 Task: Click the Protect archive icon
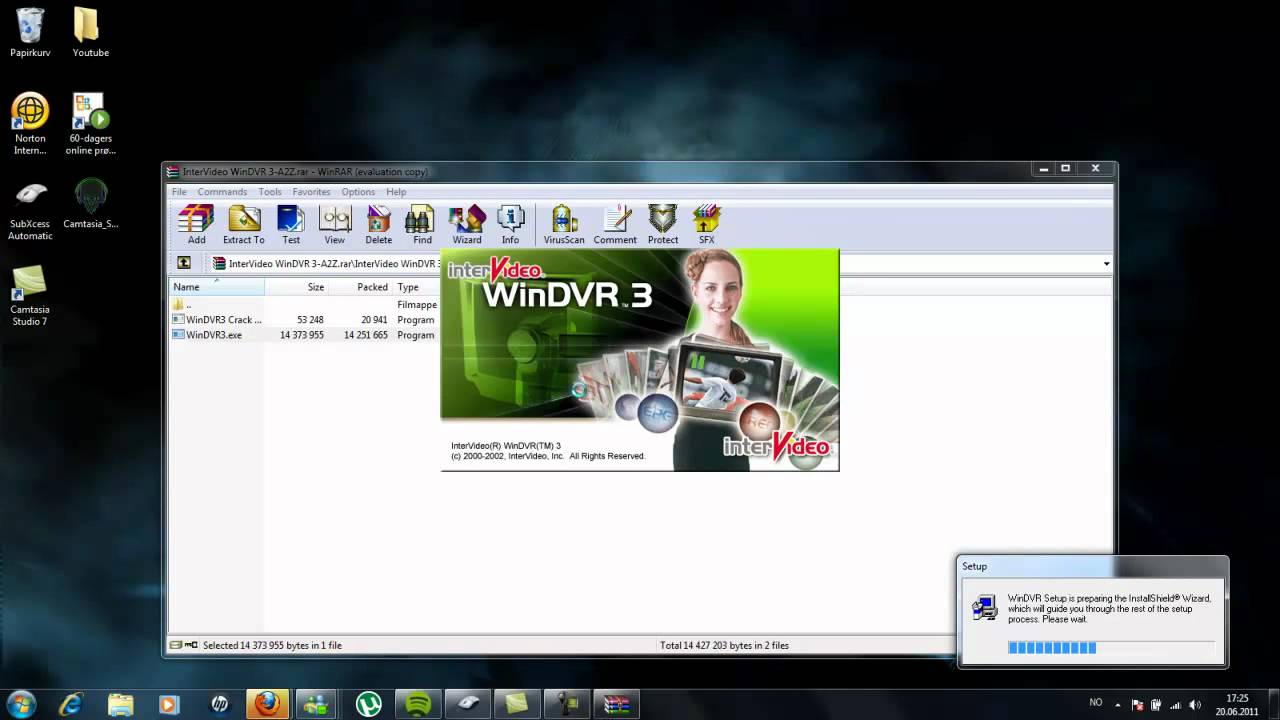click(663, 225)
